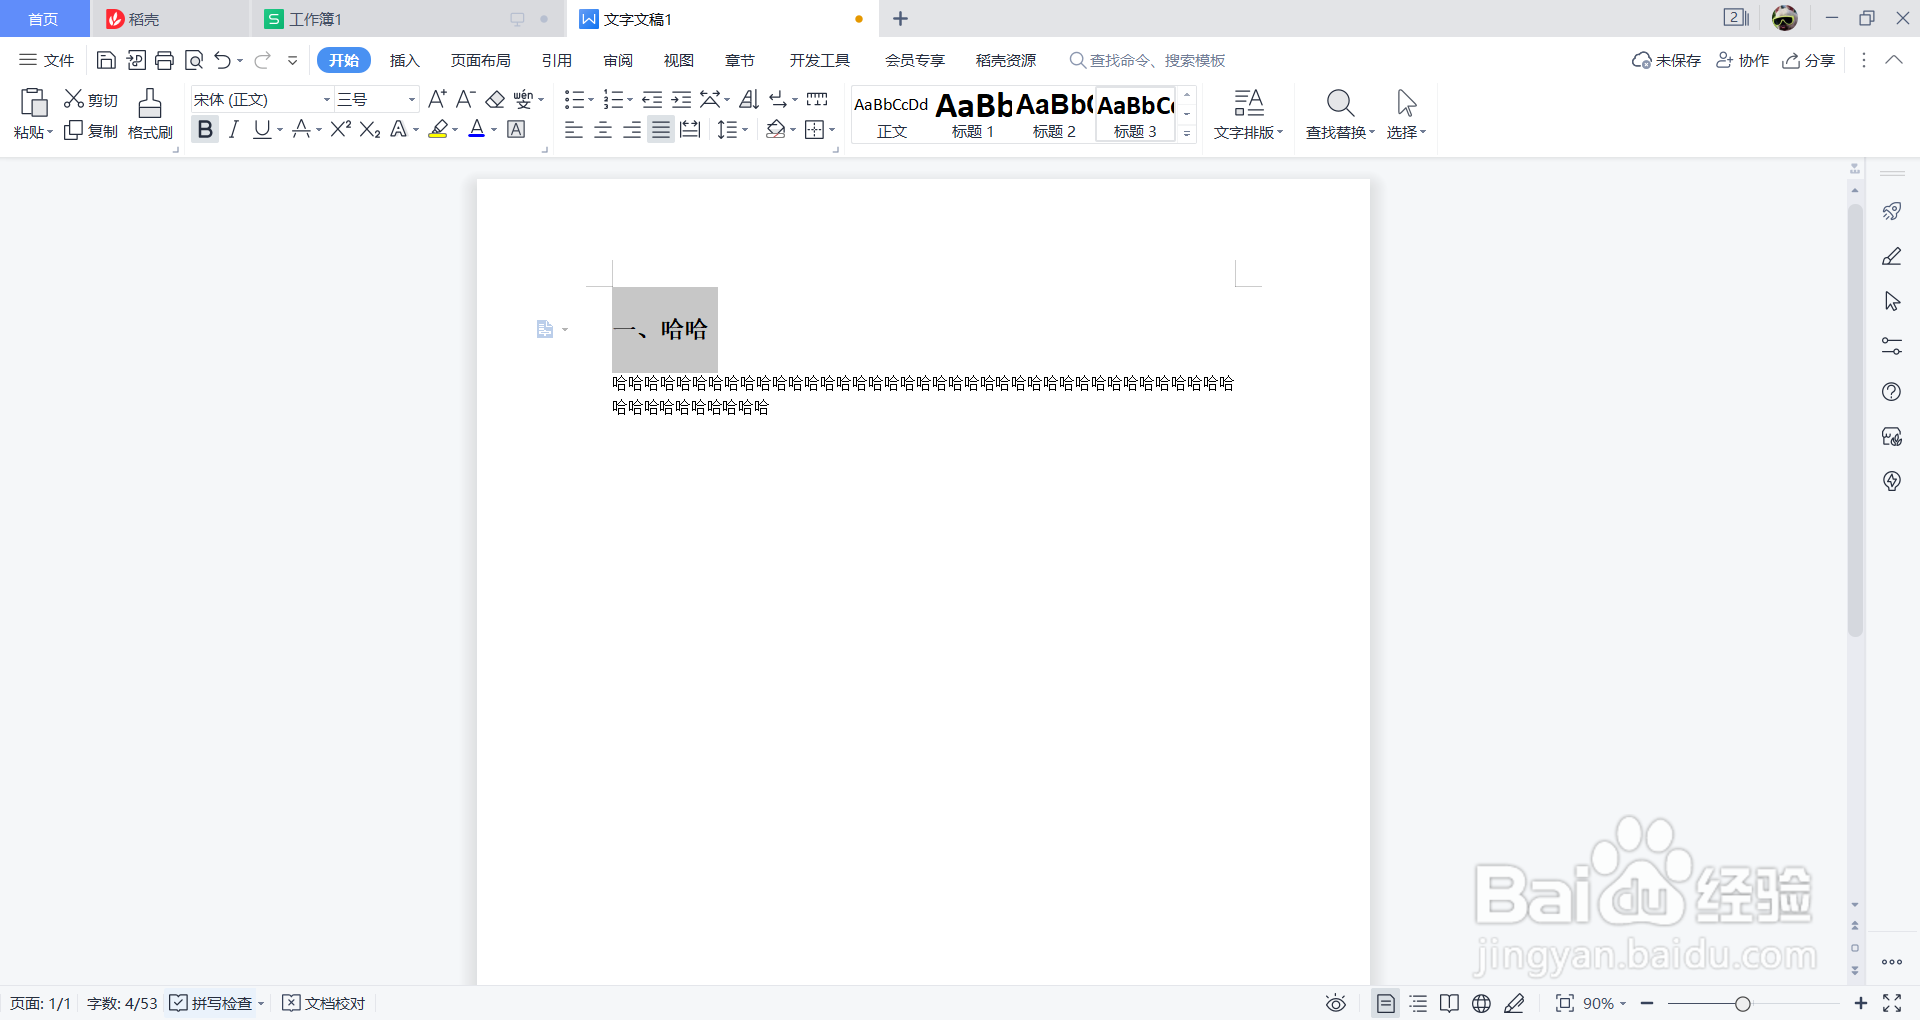
Task: Apply the Heading 1 (标题 1) style
Action: (974, 114)
